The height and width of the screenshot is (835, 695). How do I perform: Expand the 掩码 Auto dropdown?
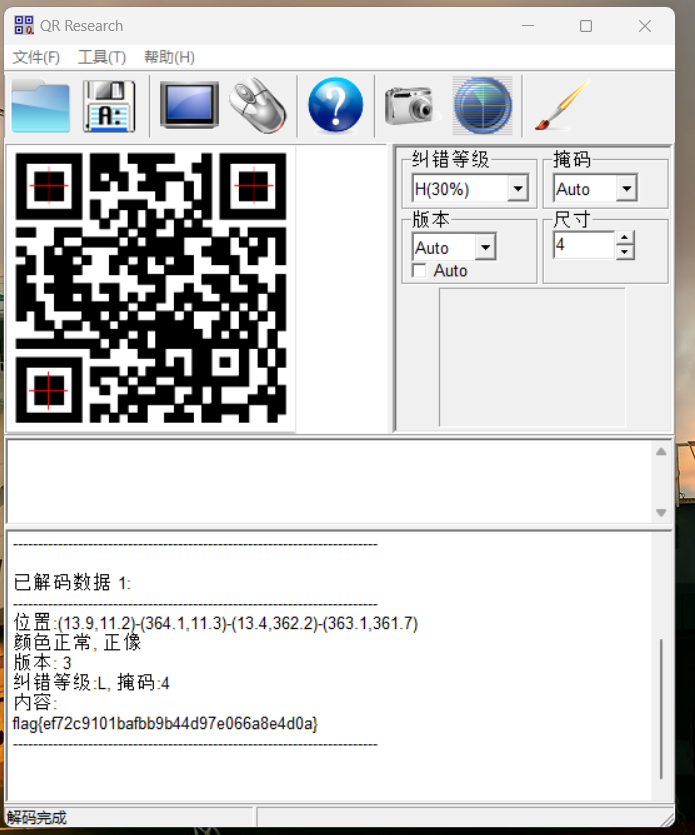click(627, 188)
